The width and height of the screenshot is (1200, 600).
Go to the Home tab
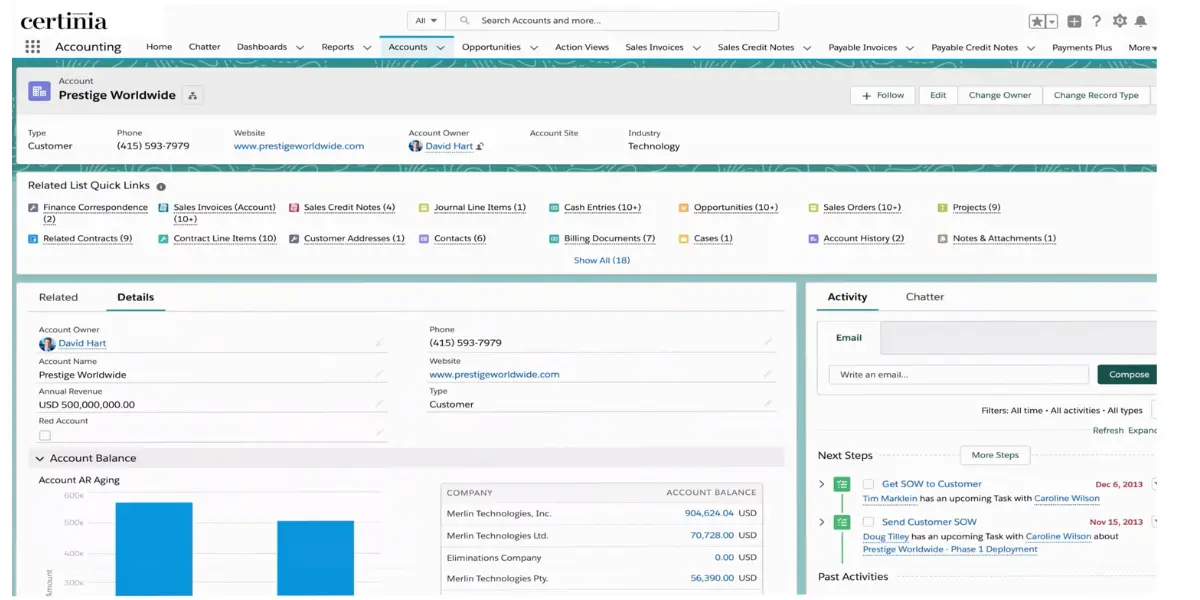pos(159,47)
